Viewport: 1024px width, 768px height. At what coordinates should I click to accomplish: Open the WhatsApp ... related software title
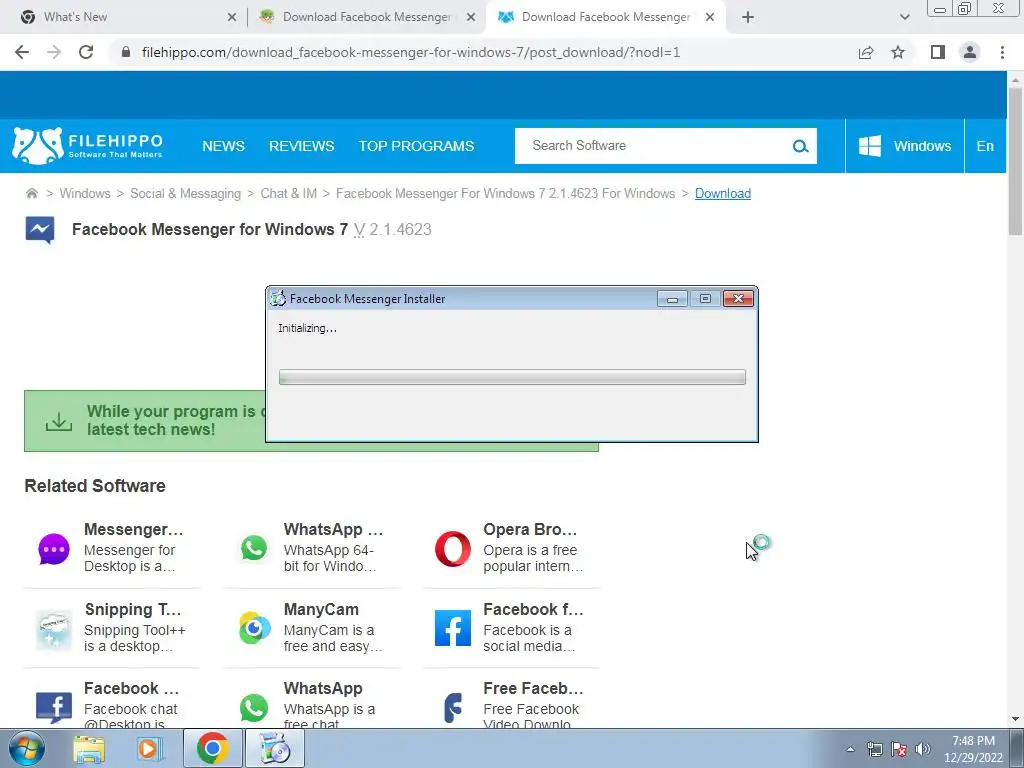click(333, 529)
